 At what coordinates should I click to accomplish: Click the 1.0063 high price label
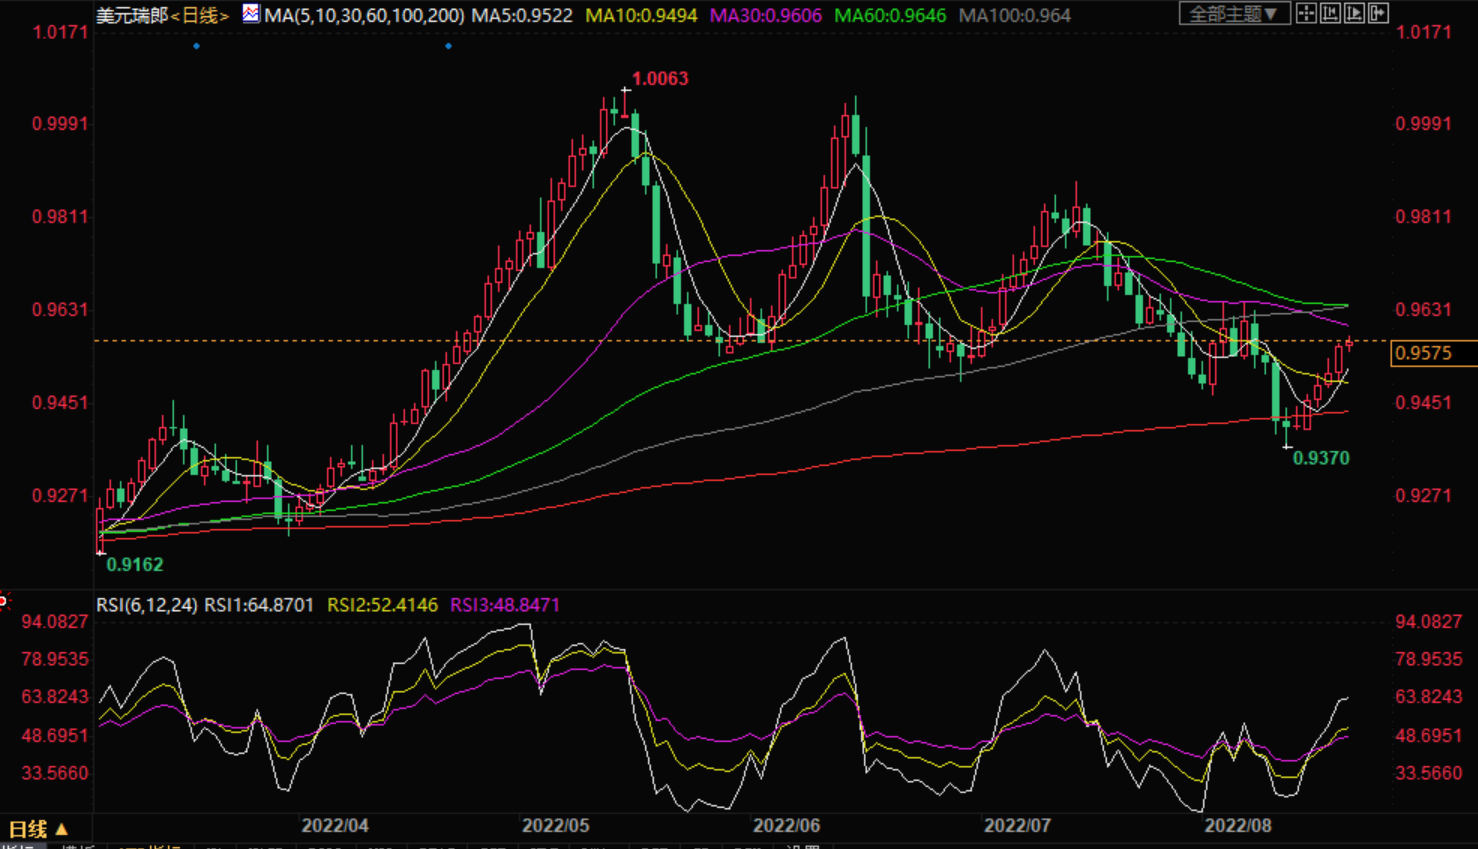tap(660, 79)
